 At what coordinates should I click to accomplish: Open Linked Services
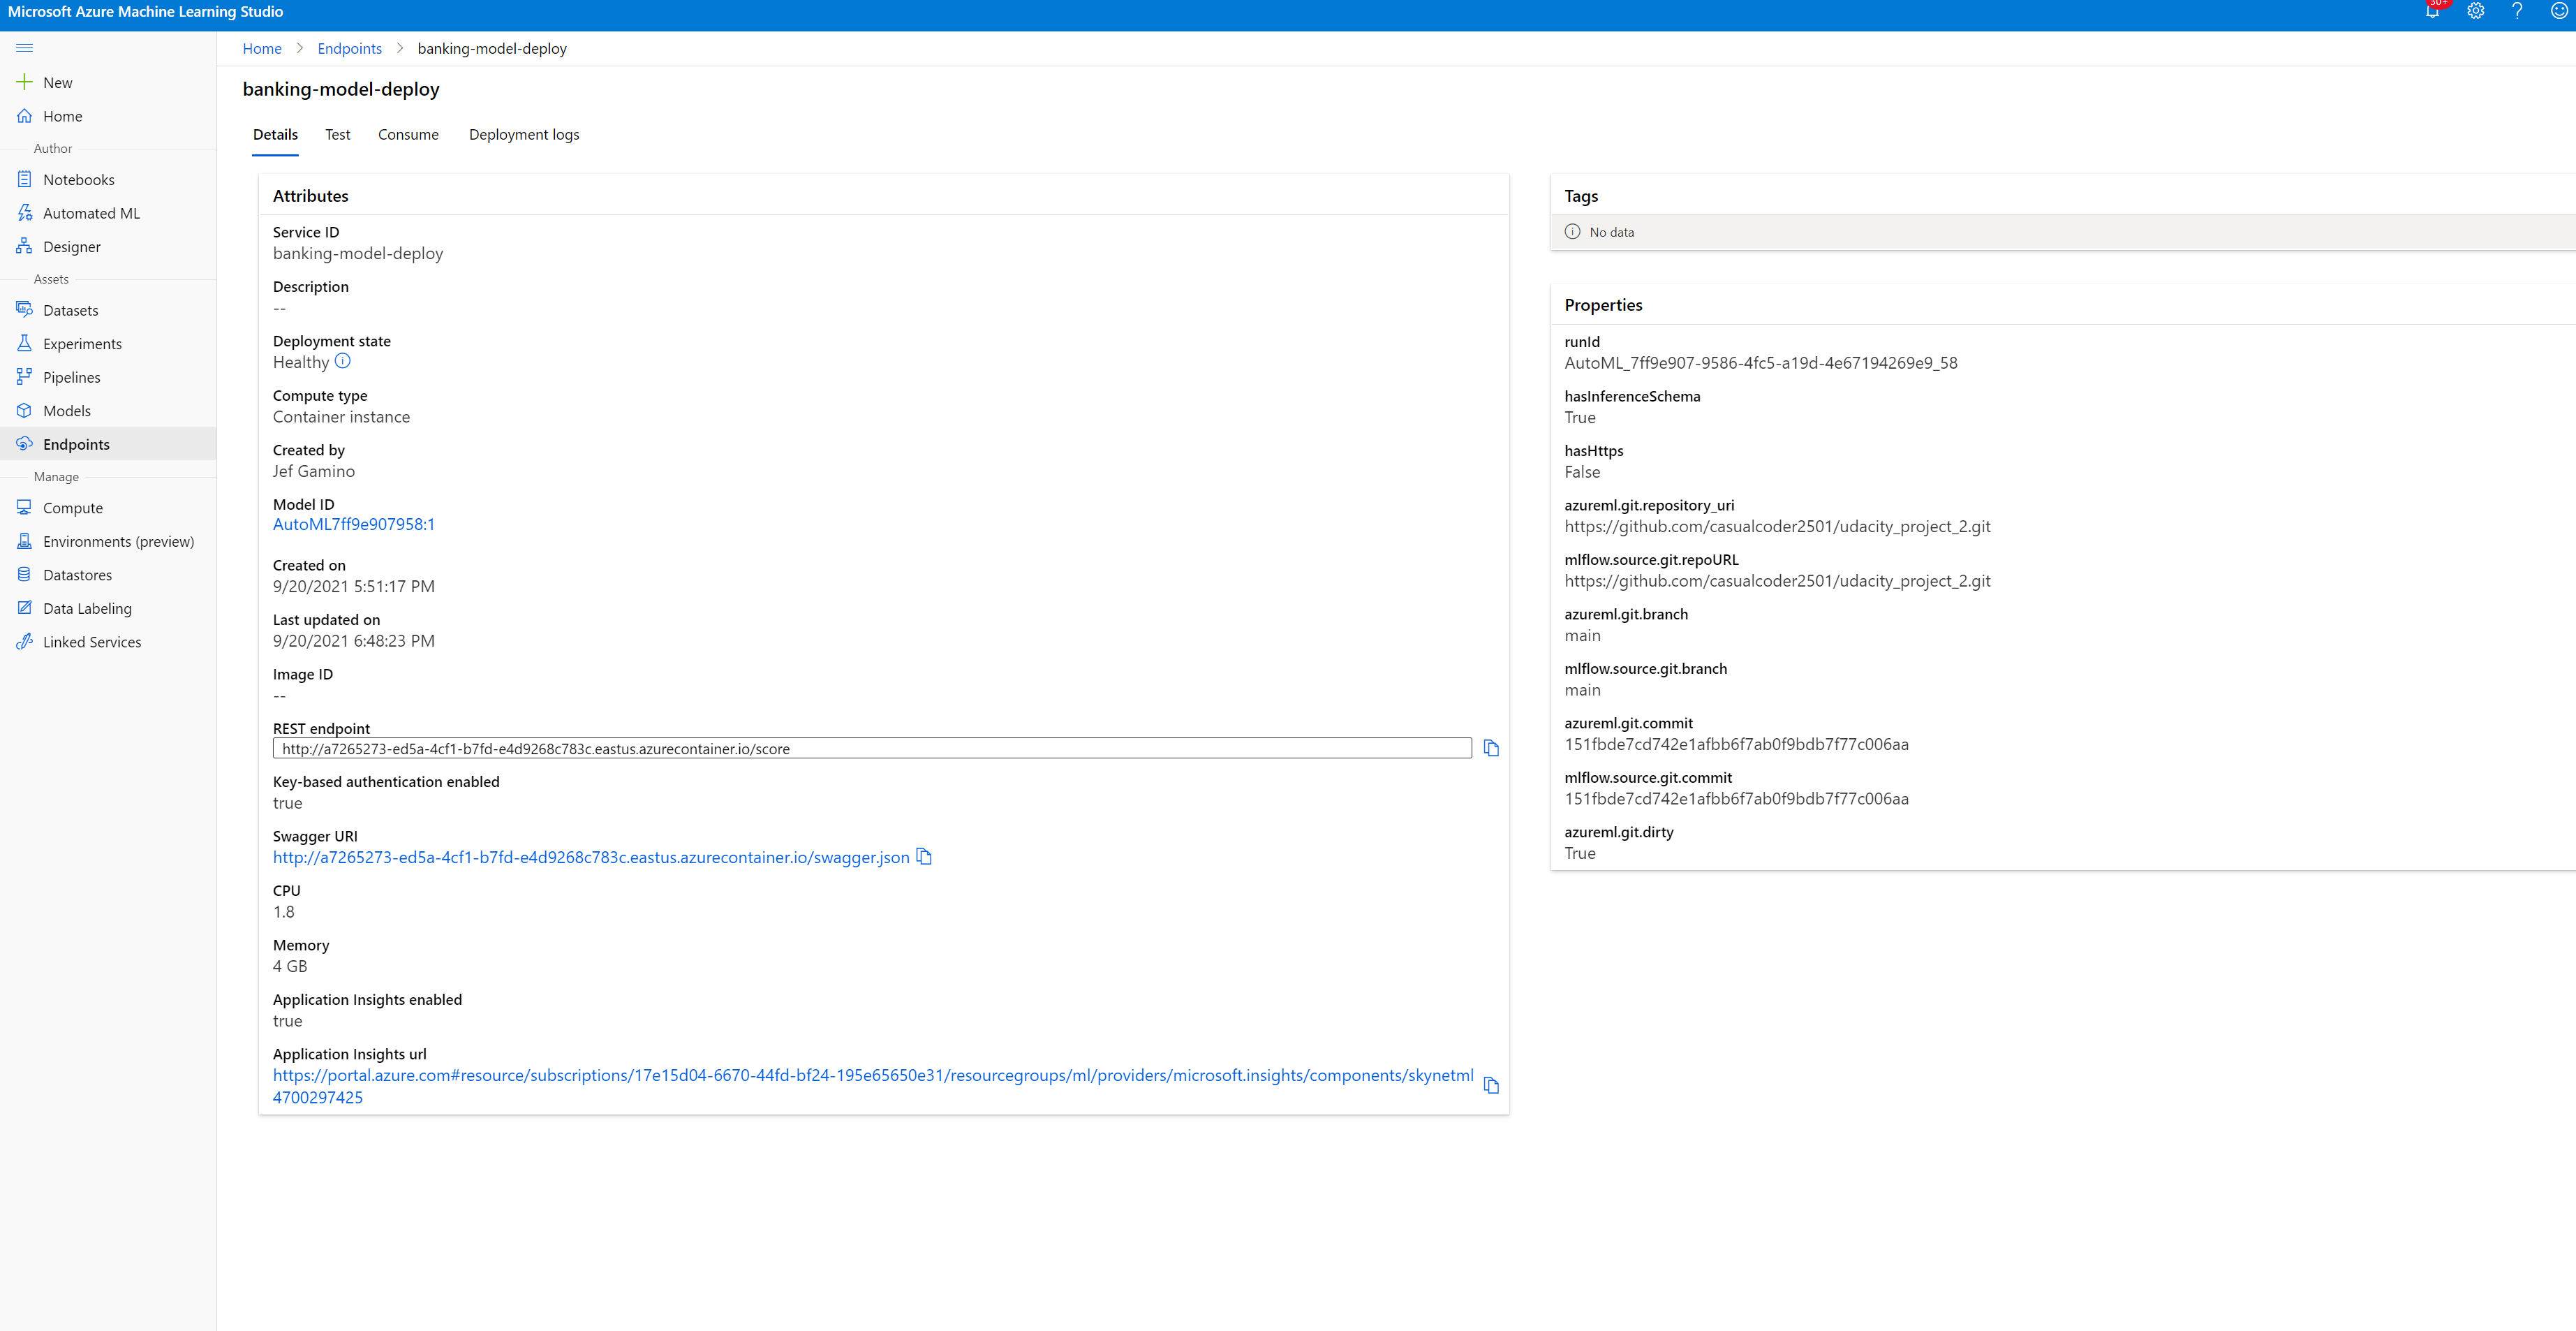coord(91,641)
